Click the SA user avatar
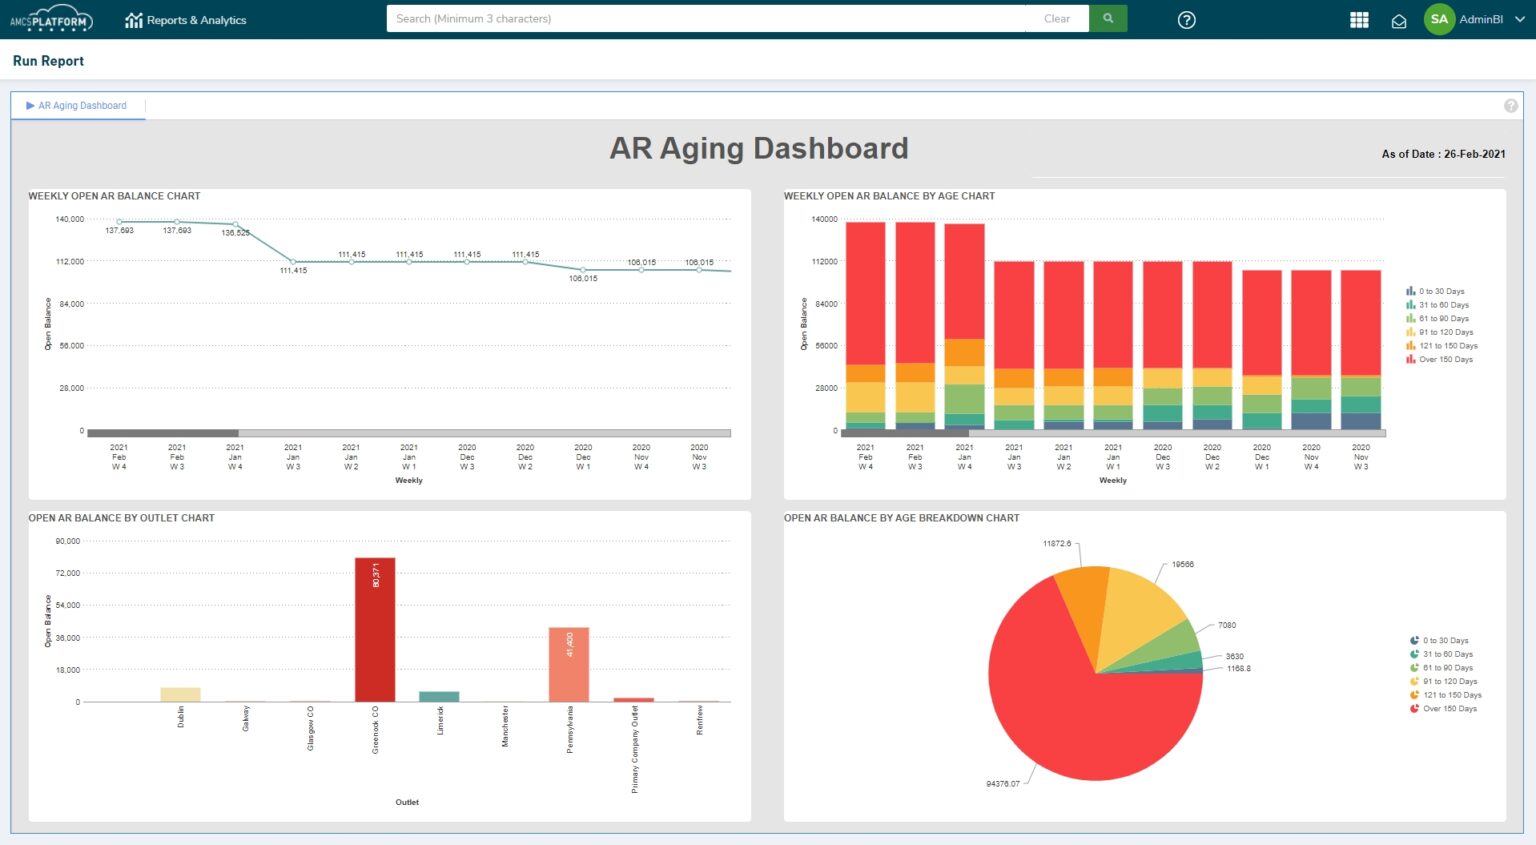 click(1438, 19)
